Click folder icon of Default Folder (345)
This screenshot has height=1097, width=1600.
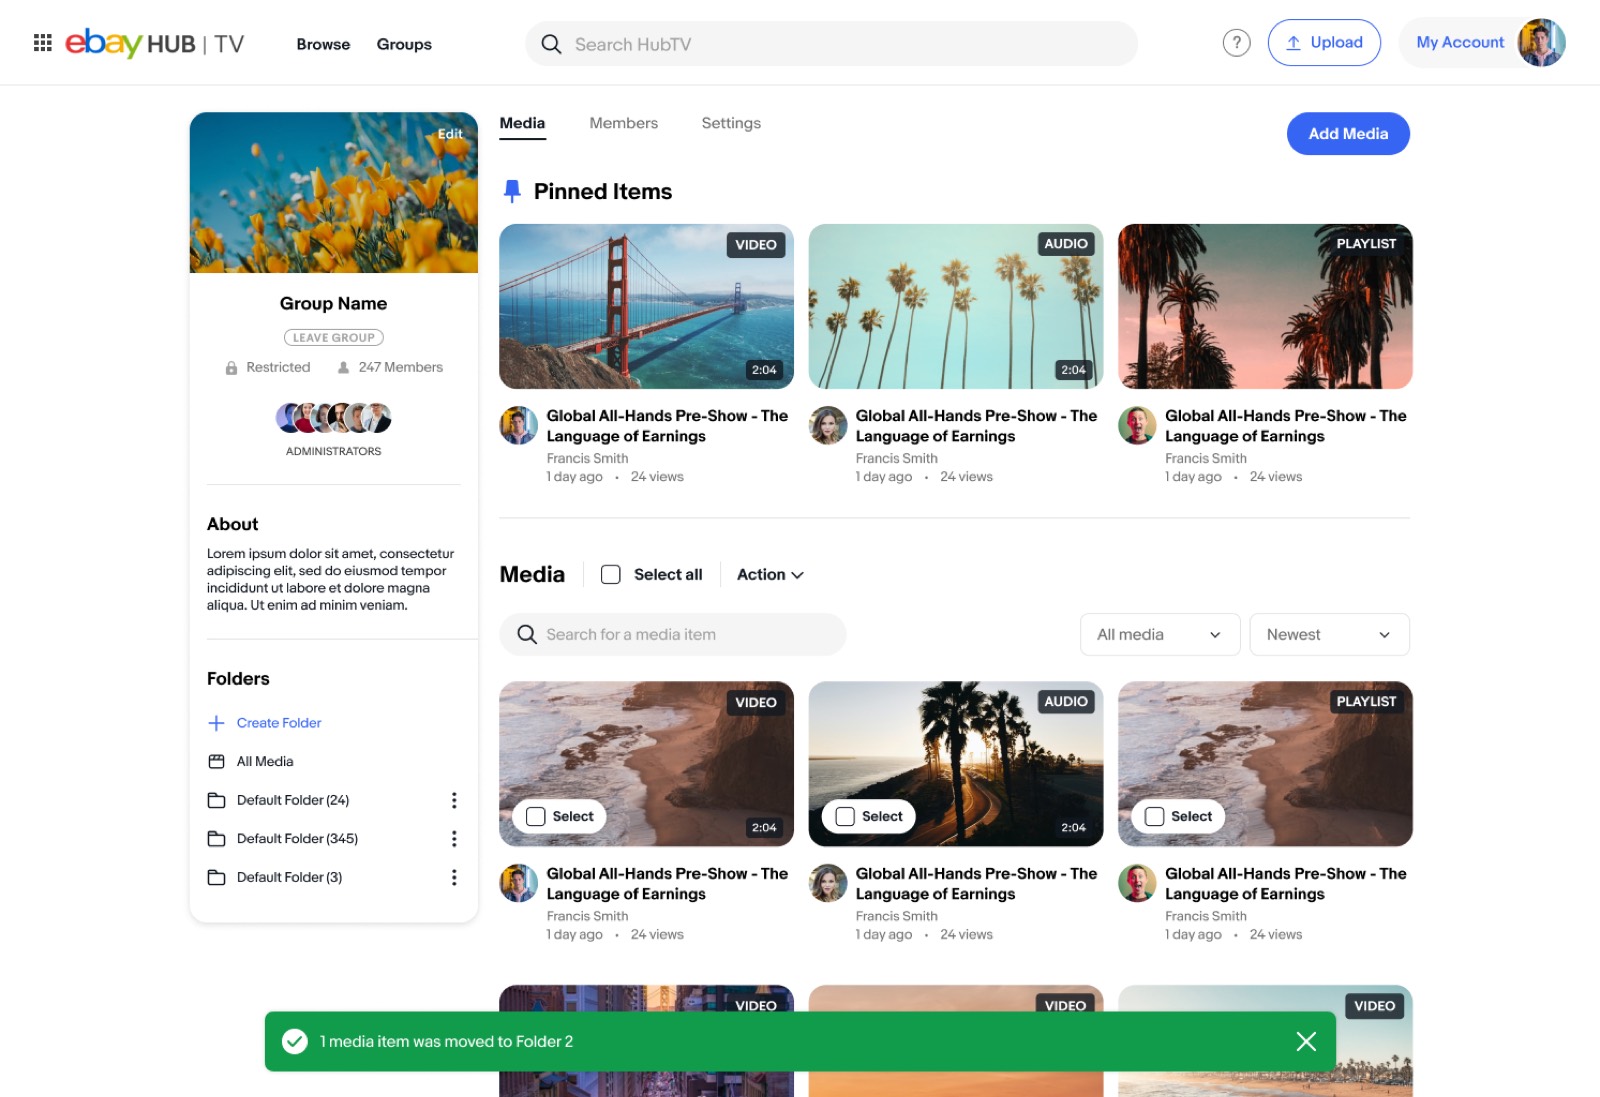tap(216, 839)
